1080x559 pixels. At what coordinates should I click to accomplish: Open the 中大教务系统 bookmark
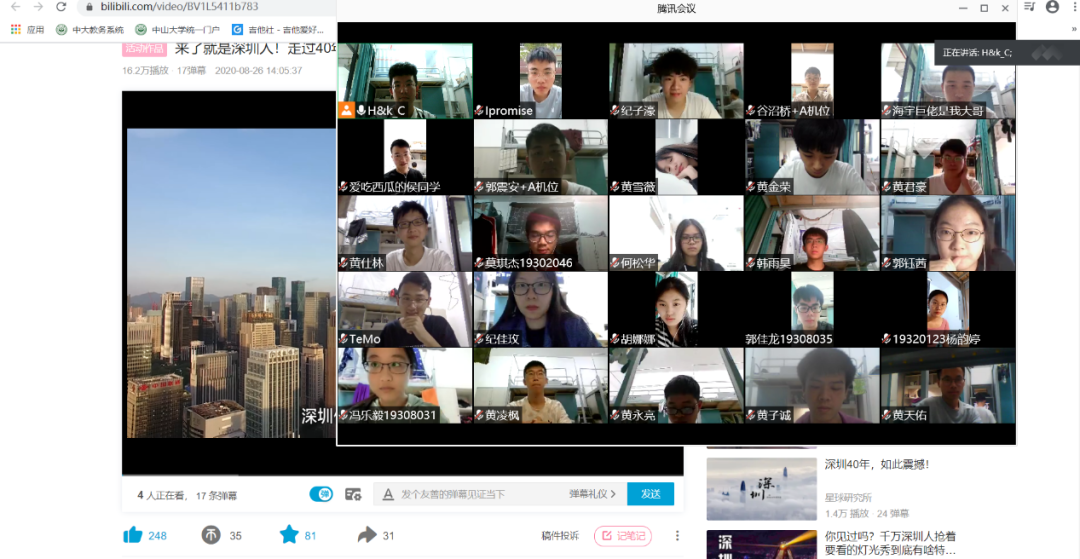pos(90,30)
